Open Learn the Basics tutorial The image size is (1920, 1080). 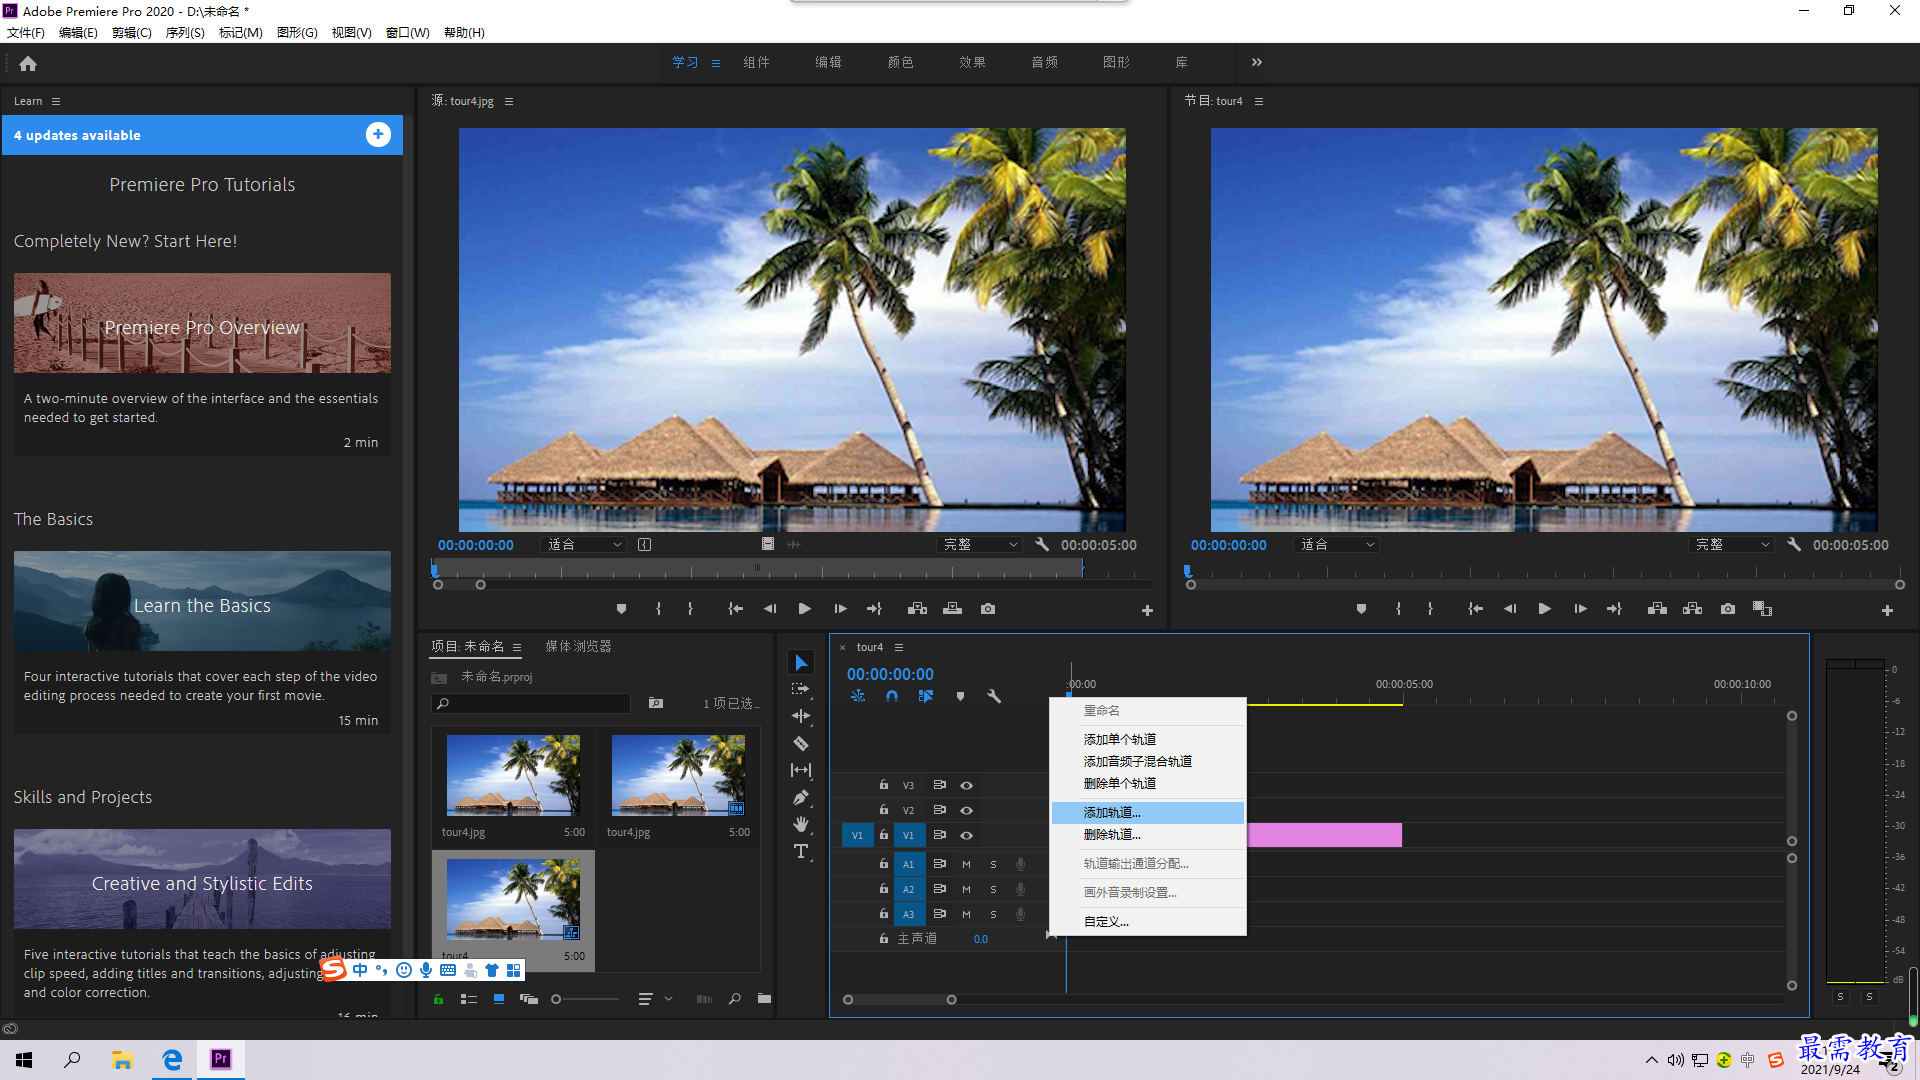pyautogui.click(x=202, y=601)
